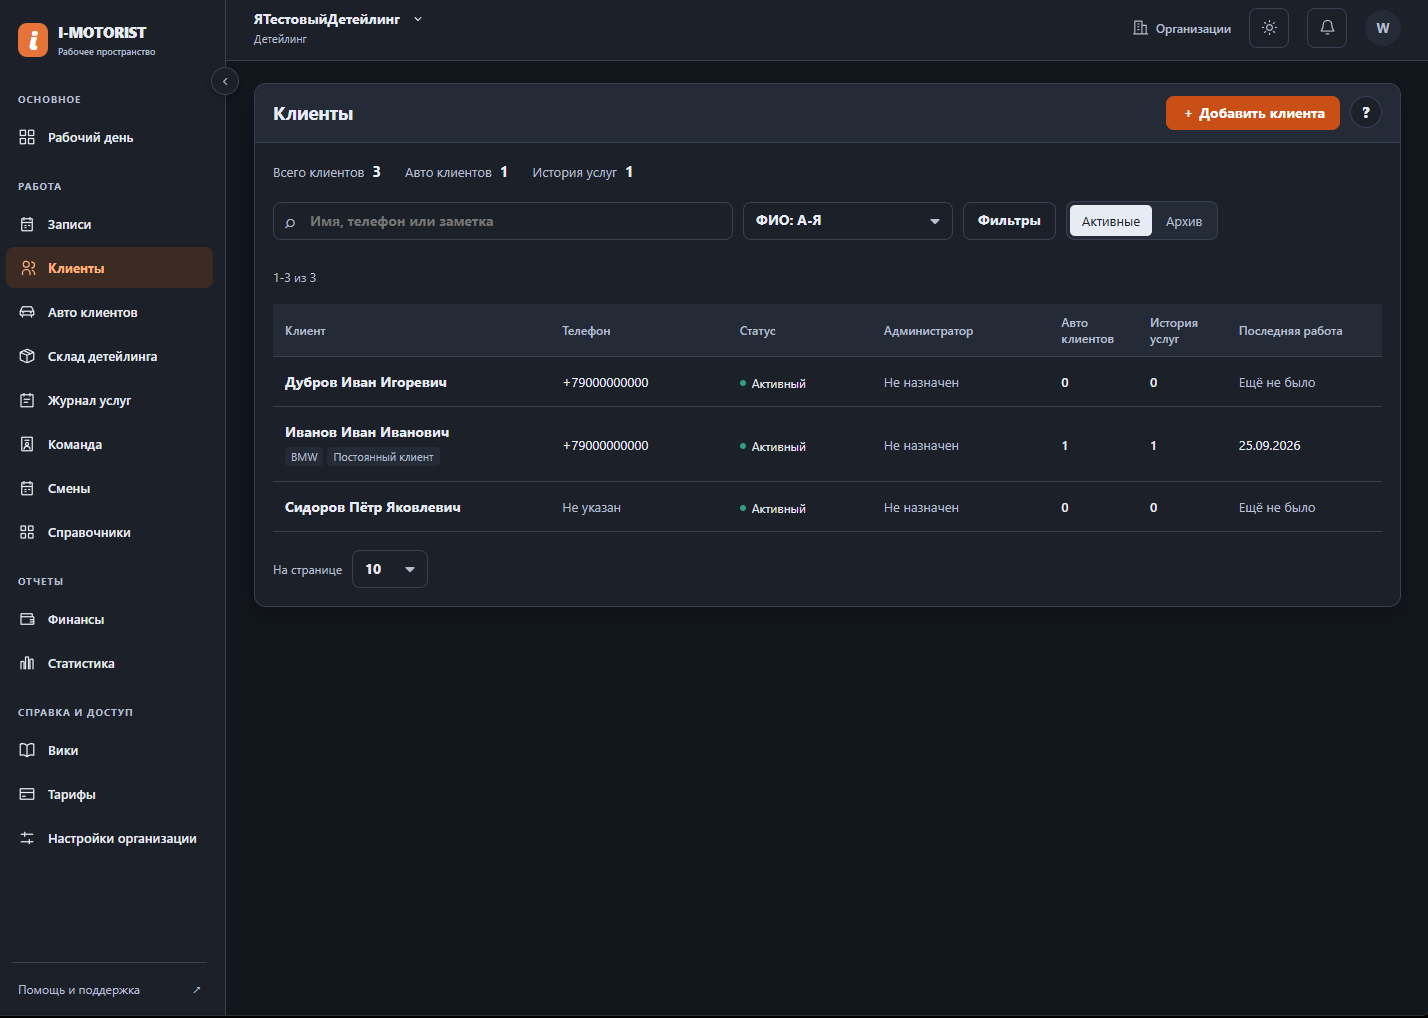Open the Фильтры button
Image resolution: width=1428 pixels, height=1018 pixels.
[1009, 221]
